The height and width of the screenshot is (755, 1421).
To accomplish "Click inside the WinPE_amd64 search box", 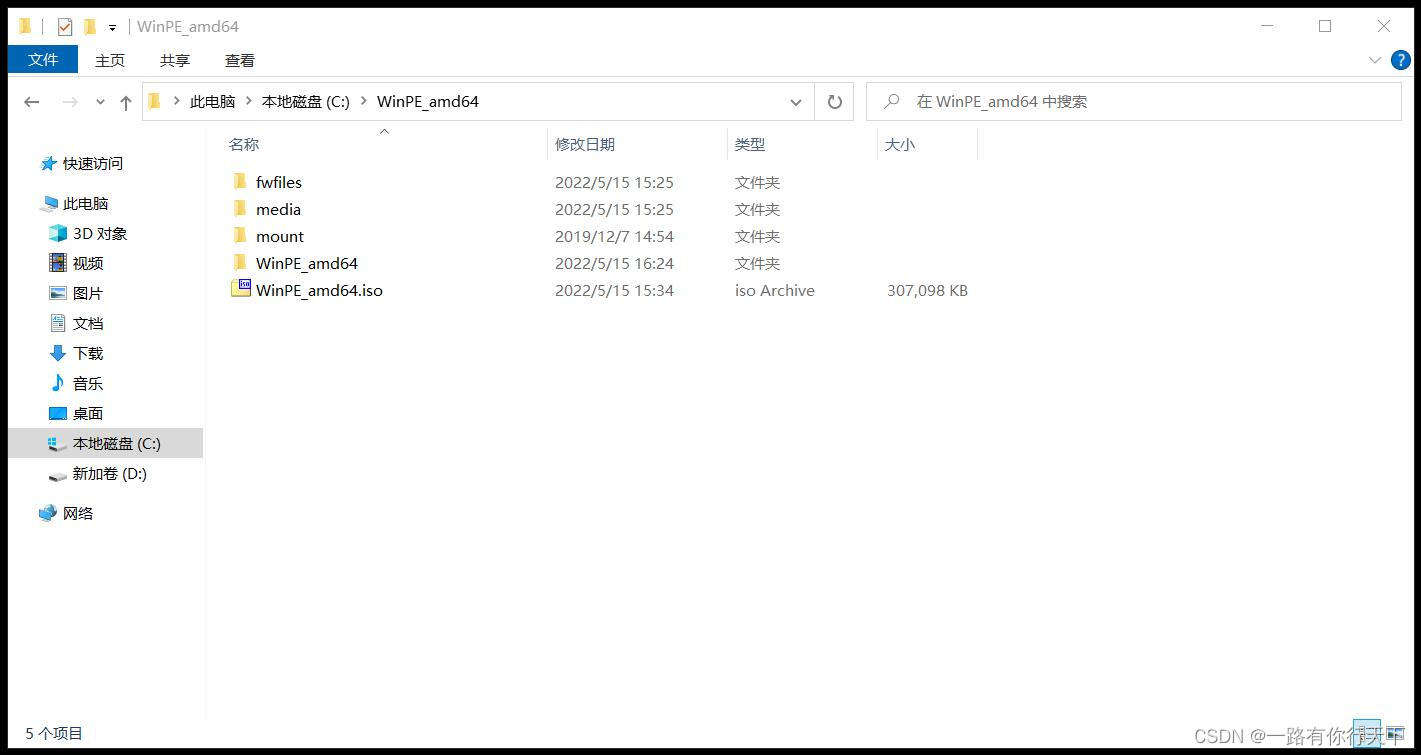I will tap(1050, 101).
